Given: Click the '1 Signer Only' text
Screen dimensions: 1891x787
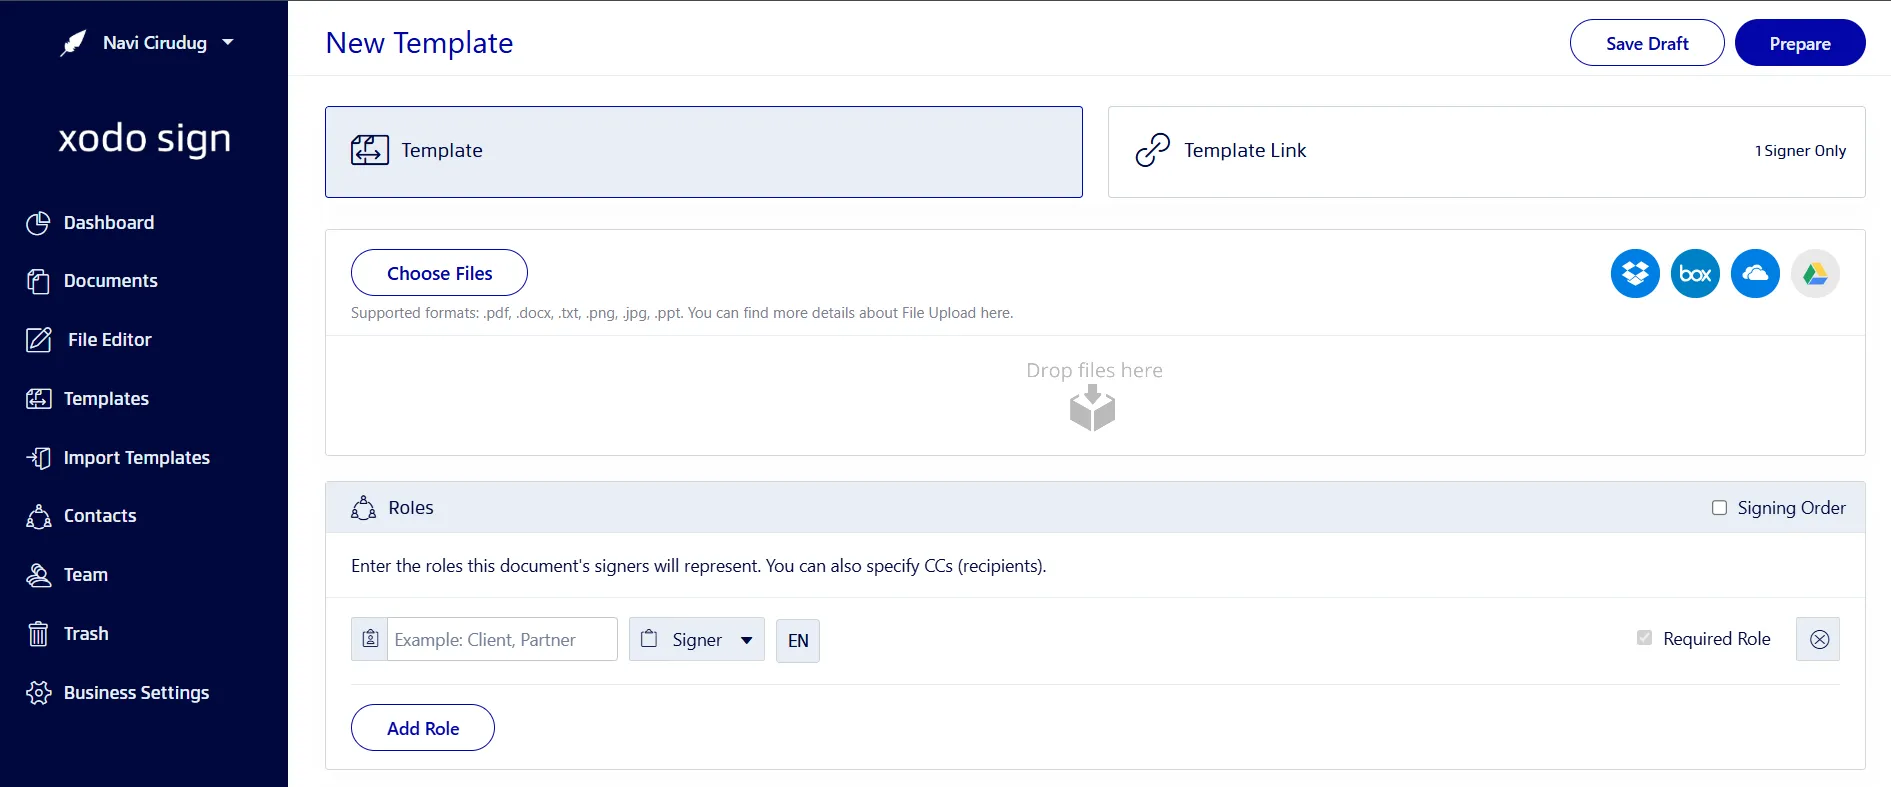Looking at the screenshot, I should point(1800,151).
